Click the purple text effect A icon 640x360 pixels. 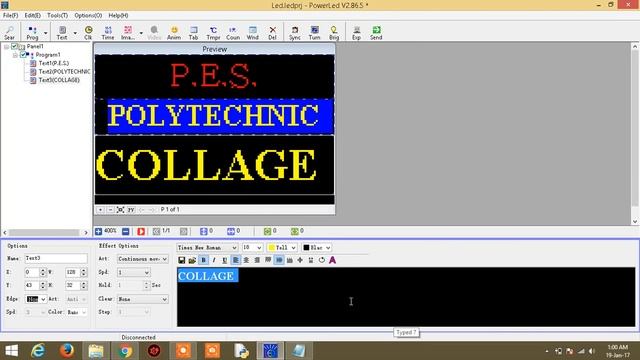tap(333, 260)
